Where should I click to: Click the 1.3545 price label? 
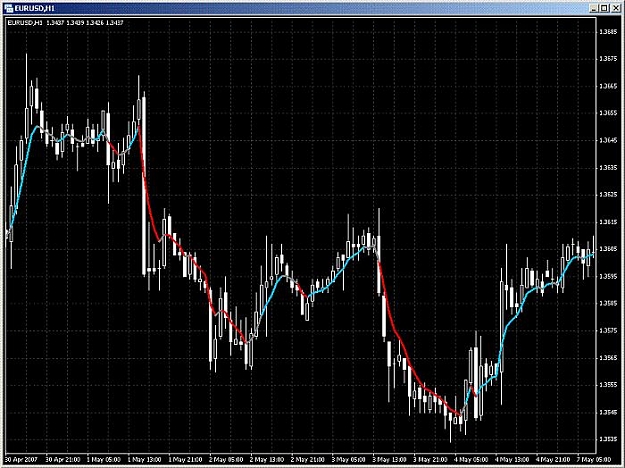(x=608, y=412)
